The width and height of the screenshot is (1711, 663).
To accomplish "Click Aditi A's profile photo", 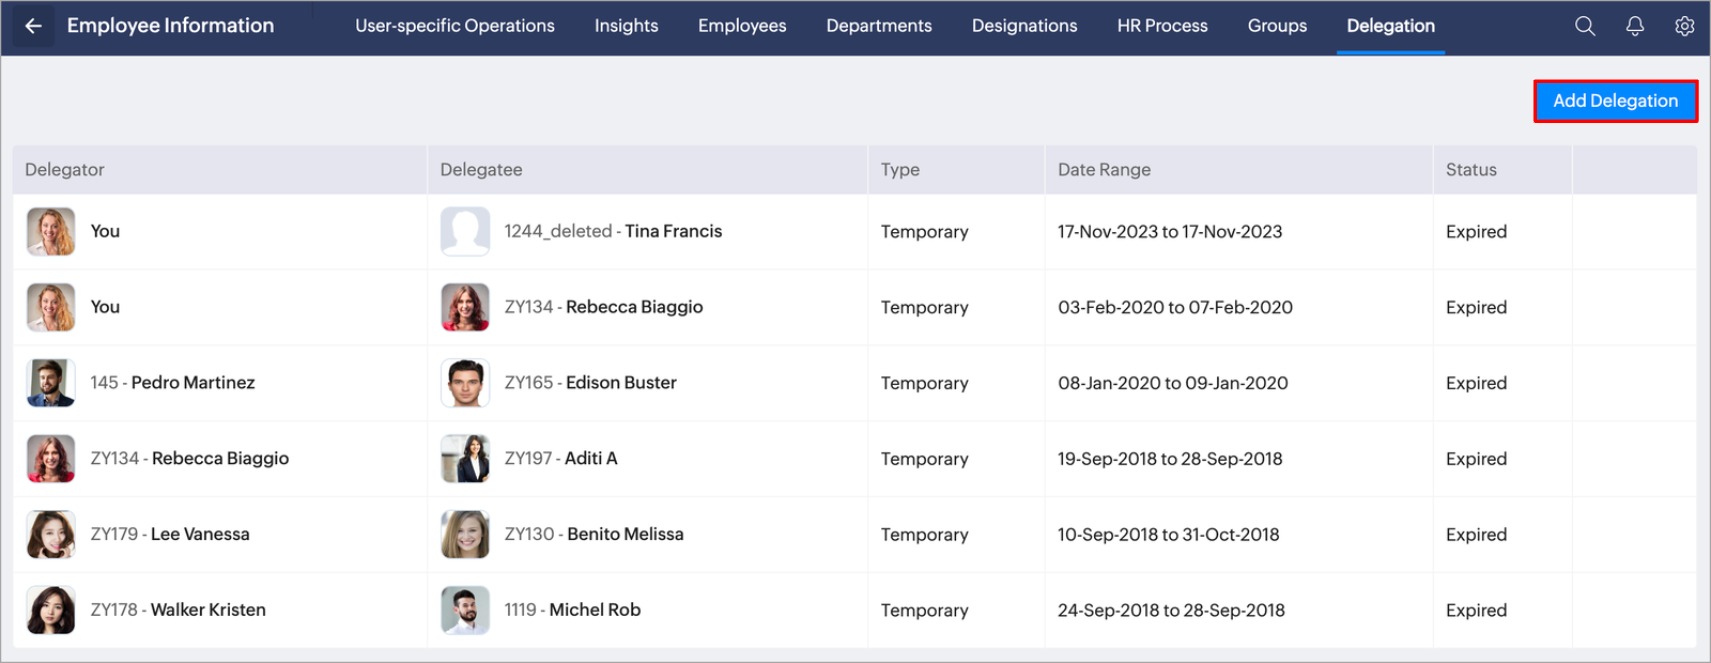I will (x=465, y=459).
